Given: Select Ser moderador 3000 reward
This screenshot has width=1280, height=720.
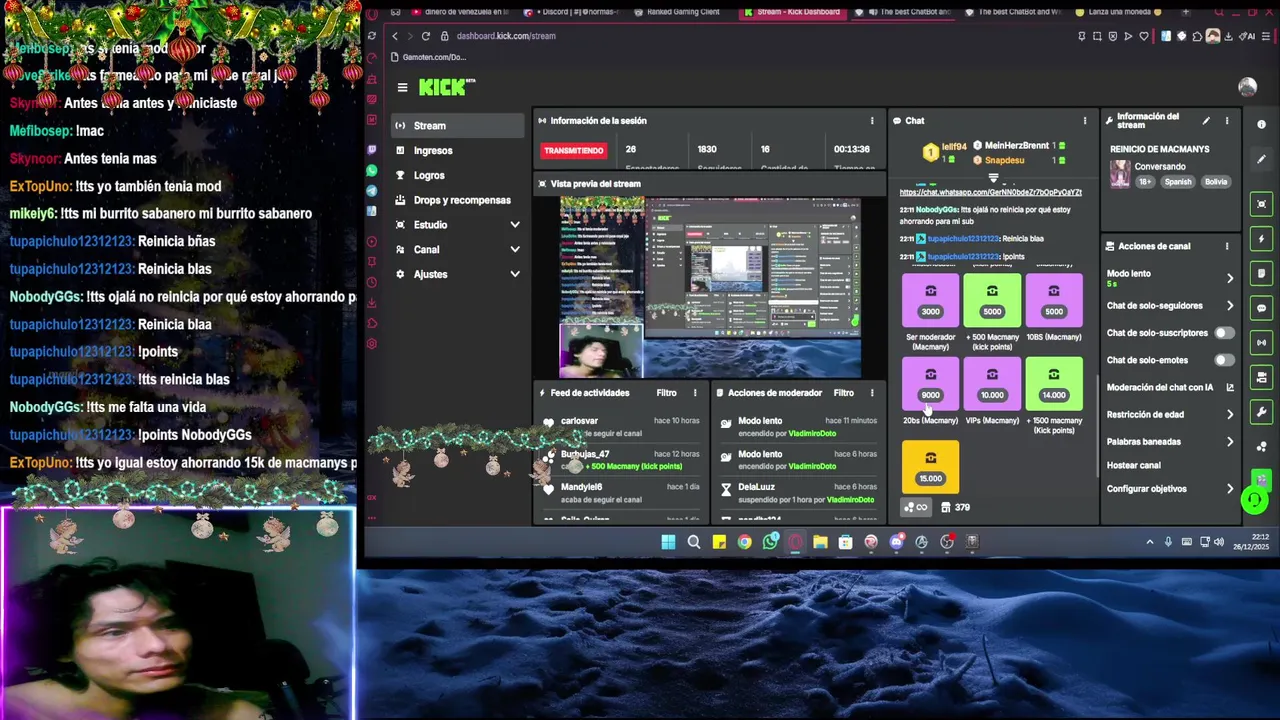Looking at the screenshot, I should pos(930,300).
